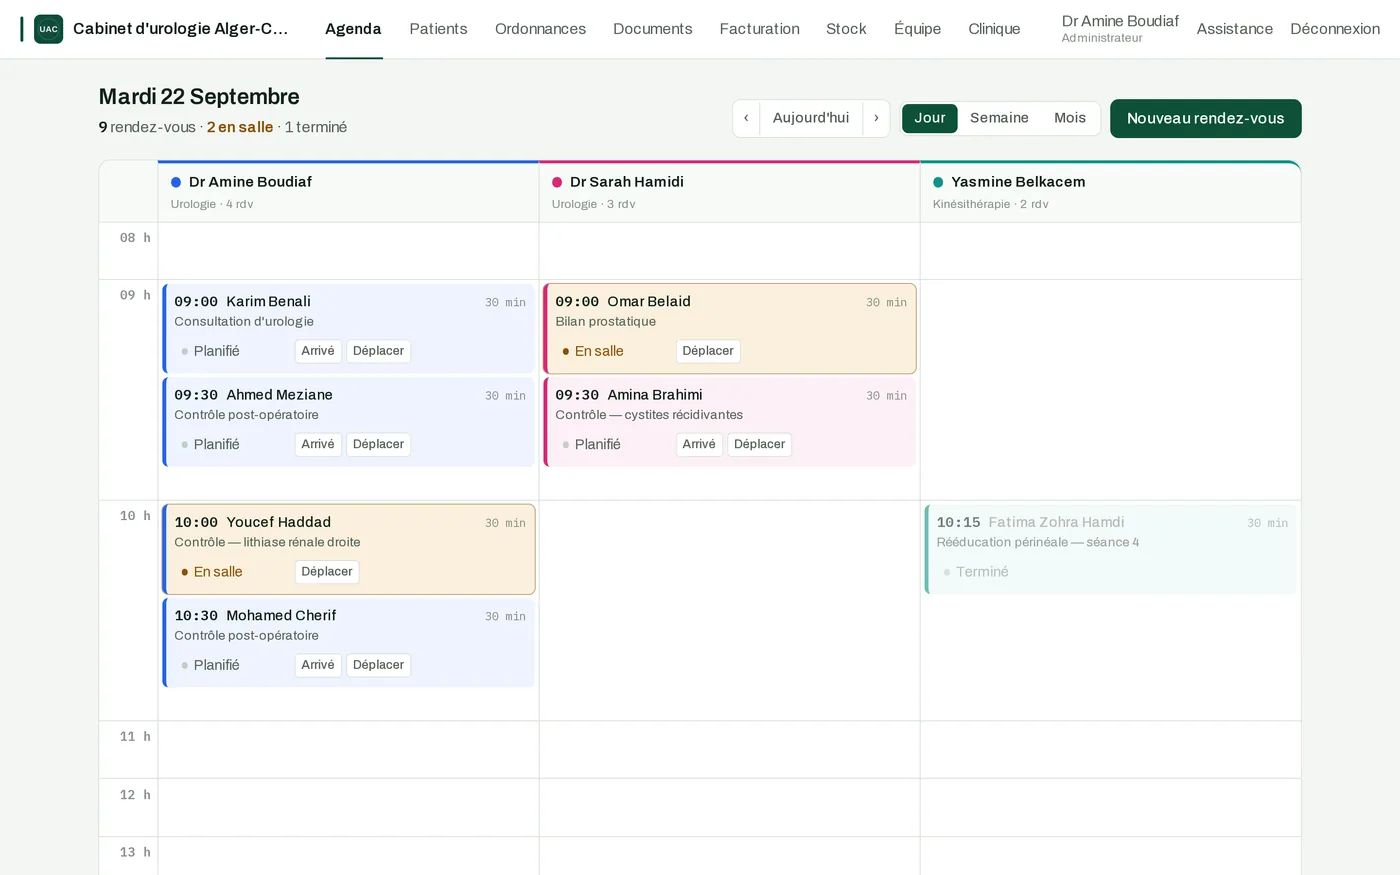This screenshot has width=1400, height=875.
Task: Click the UAC clinic logo icon
Action: pyautogui.click(x=48, y=29)
